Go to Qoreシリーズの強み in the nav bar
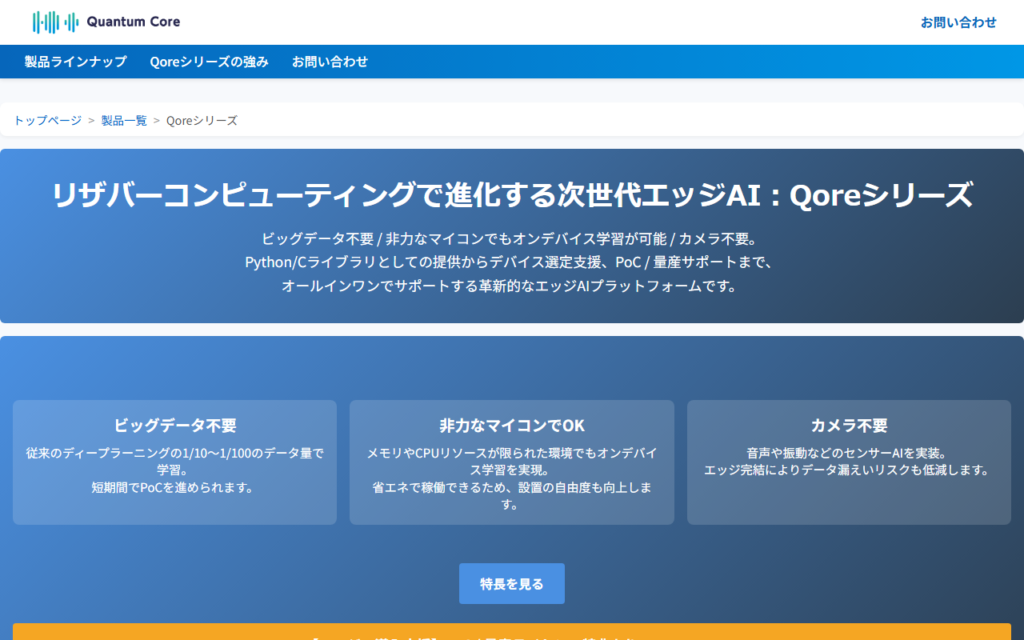This screenshot has width=1024, height=640. click(209, 62)
